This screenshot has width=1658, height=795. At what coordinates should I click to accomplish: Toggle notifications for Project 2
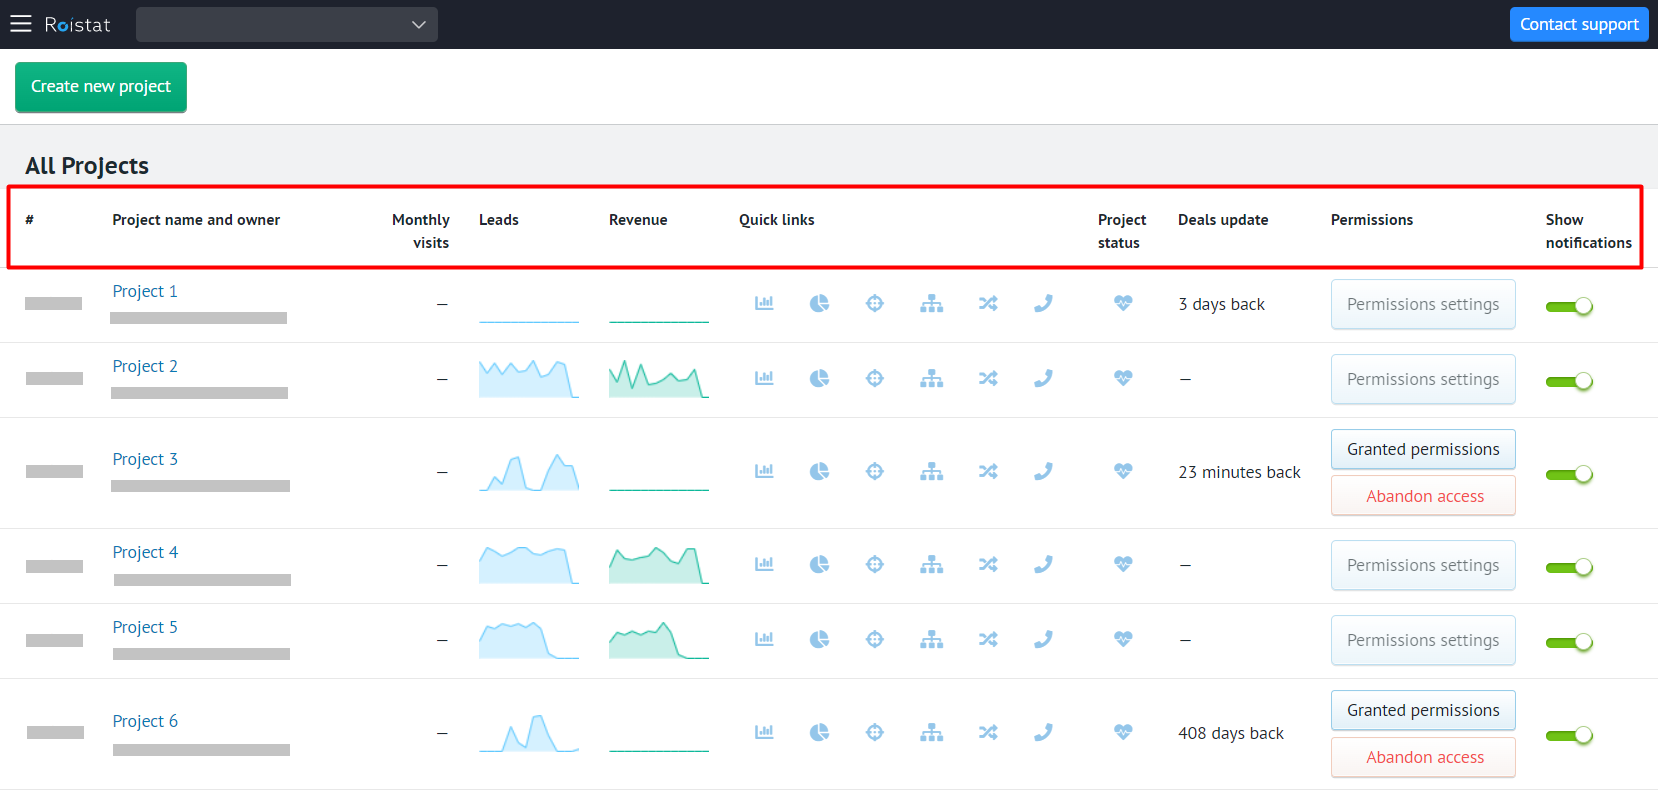pos(1569,381)
